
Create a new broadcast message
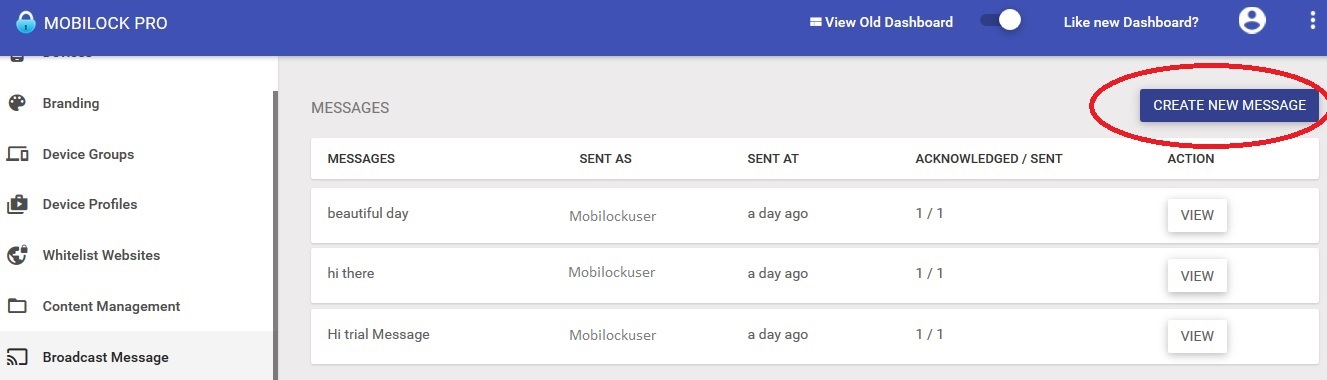(1229, 105)
